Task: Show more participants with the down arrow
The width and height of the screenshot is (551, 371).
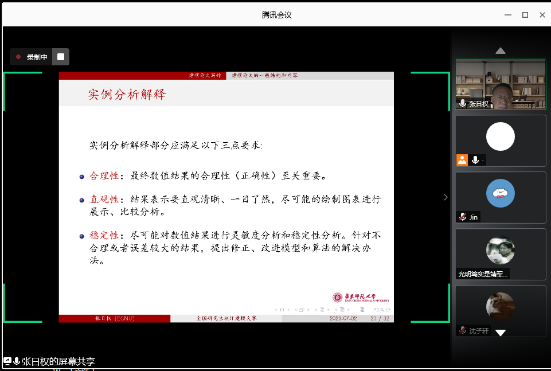Action: click(x=500, y=332)
